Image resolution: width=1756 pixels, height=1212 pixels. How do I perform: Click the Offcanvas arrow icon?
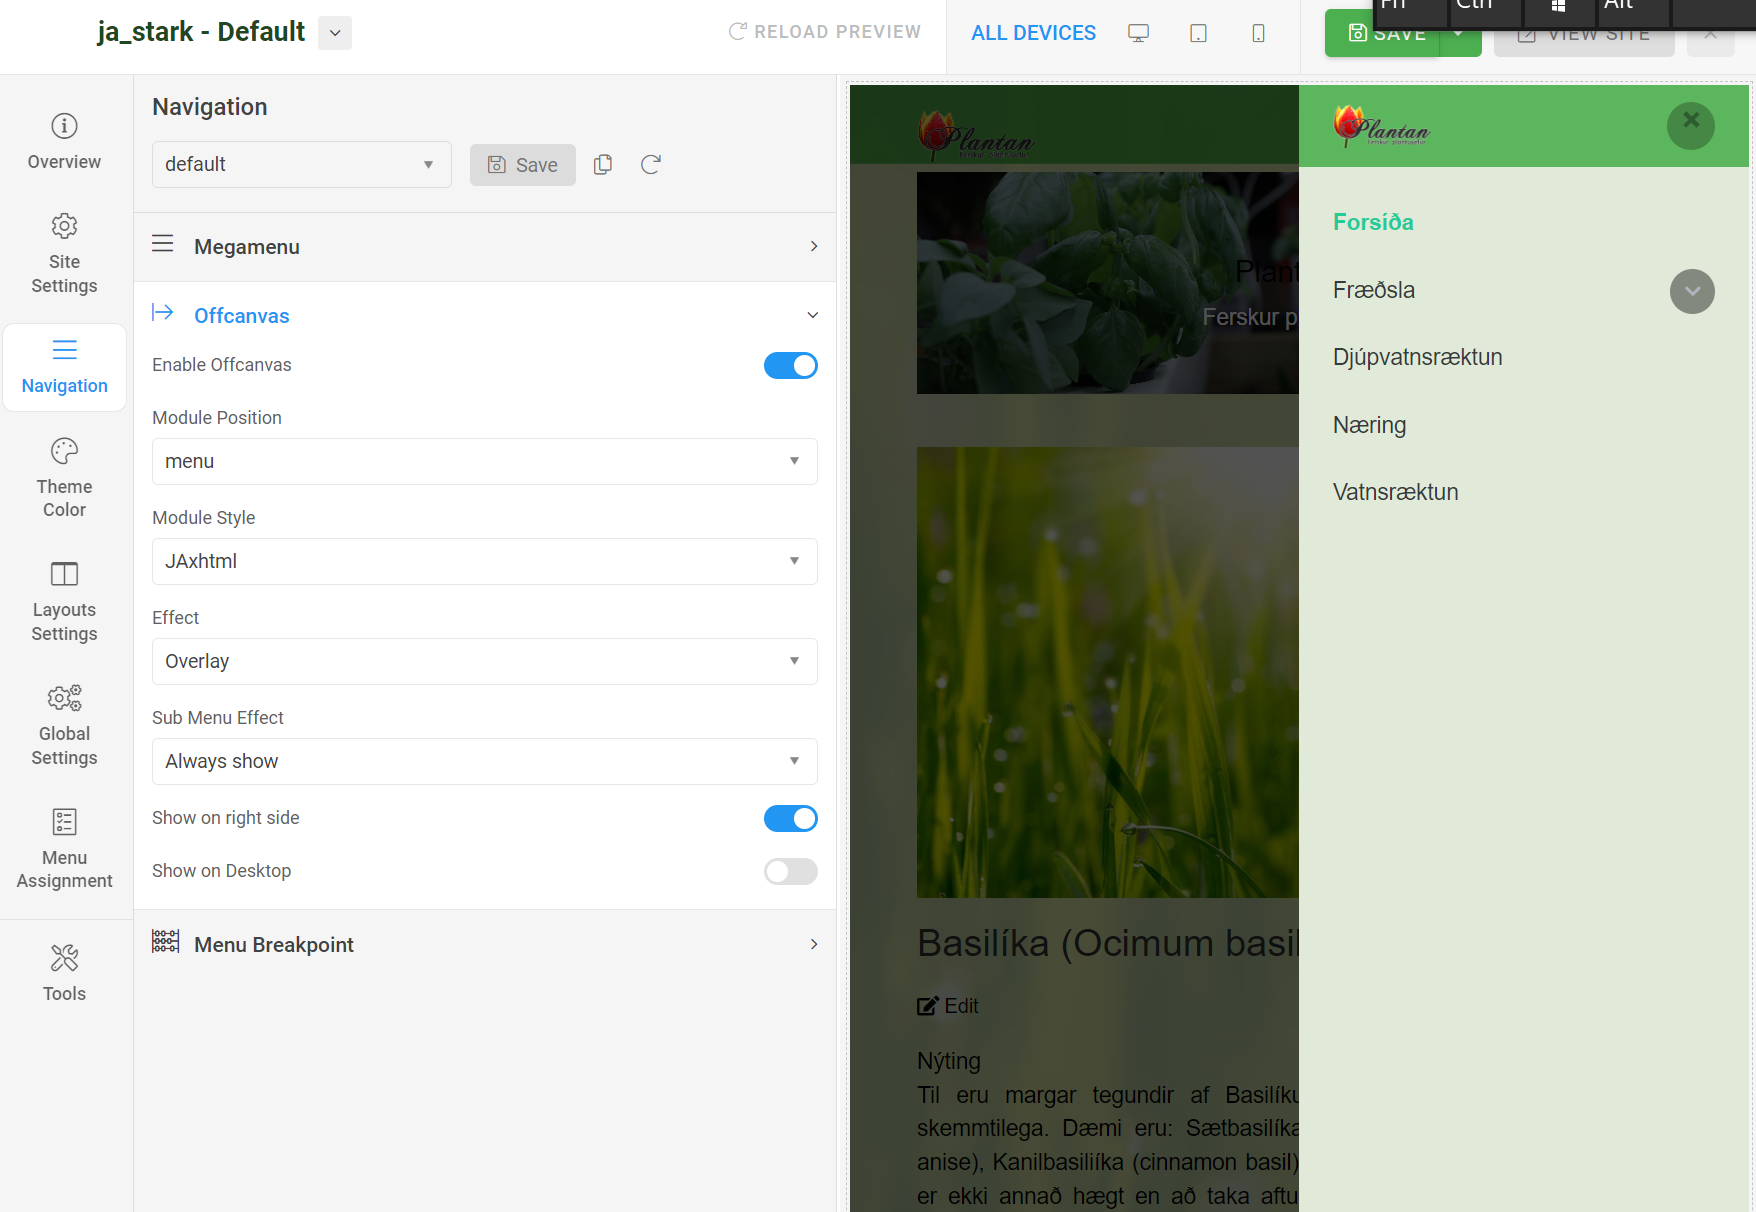pos(163,313)
